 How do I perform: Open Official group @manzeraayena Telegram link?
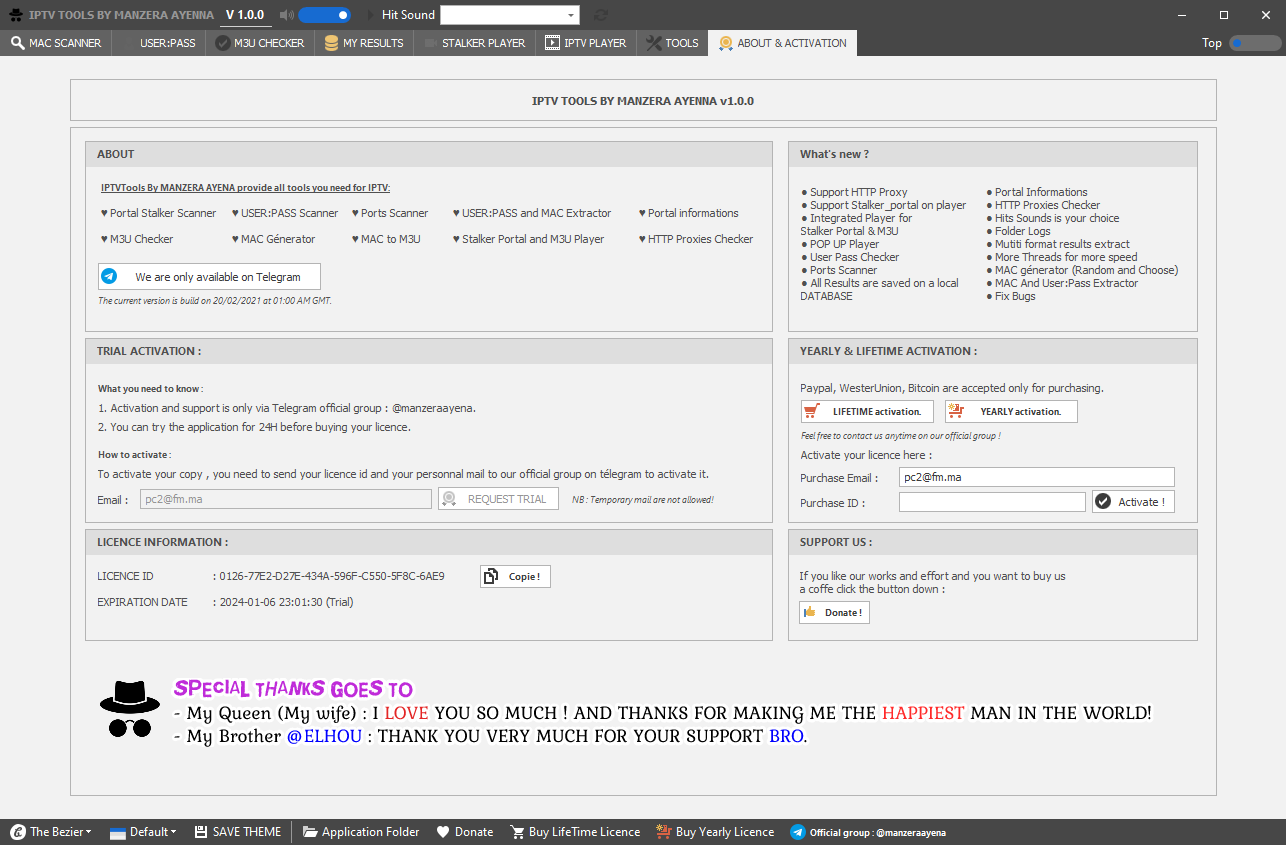click(868, 832)
